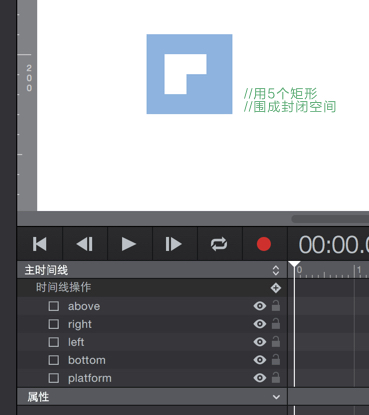Open 主时间线 timeline selector
The width and height of the screenshot is (369, 415).
pos(276,270)
